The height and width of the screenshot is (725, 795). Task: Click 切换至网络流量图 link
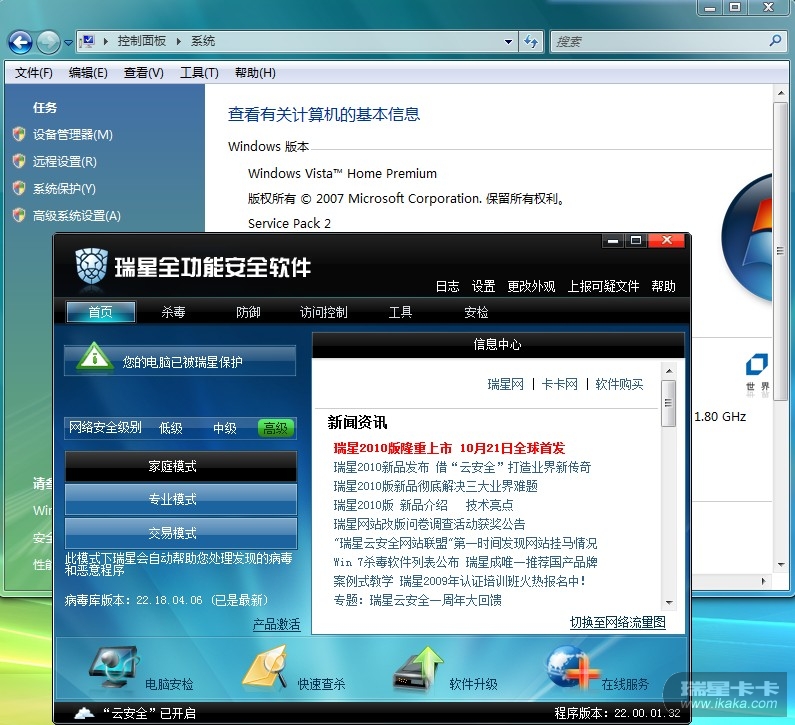pyautogui.click(x=618, y=622)
